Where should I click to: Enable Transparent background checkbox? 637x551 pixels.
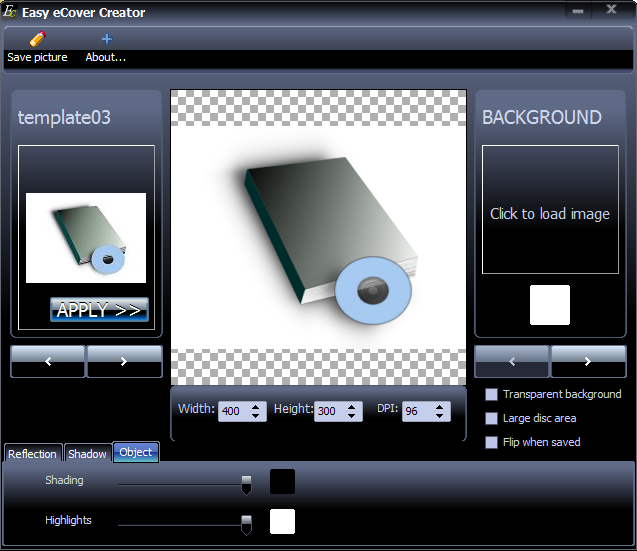pos(492,395)
